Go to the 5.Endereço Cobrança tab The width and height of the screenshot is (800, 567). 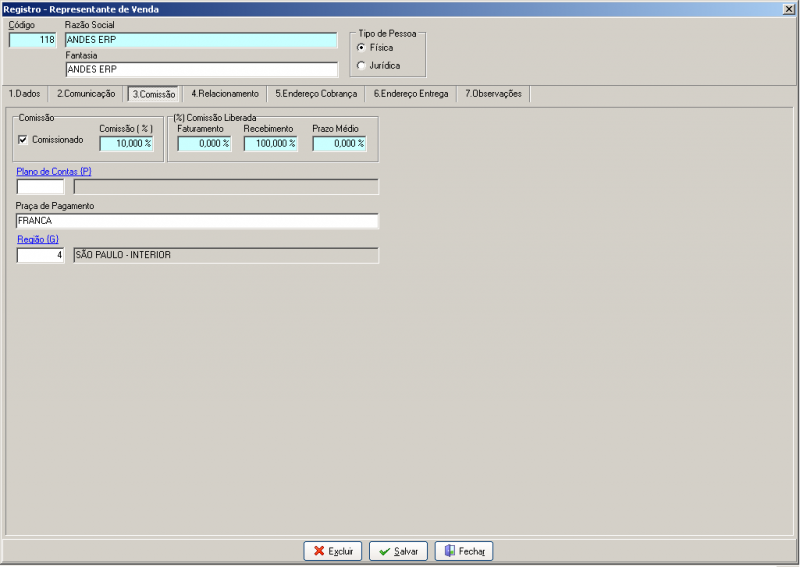(x=316, y=94)
